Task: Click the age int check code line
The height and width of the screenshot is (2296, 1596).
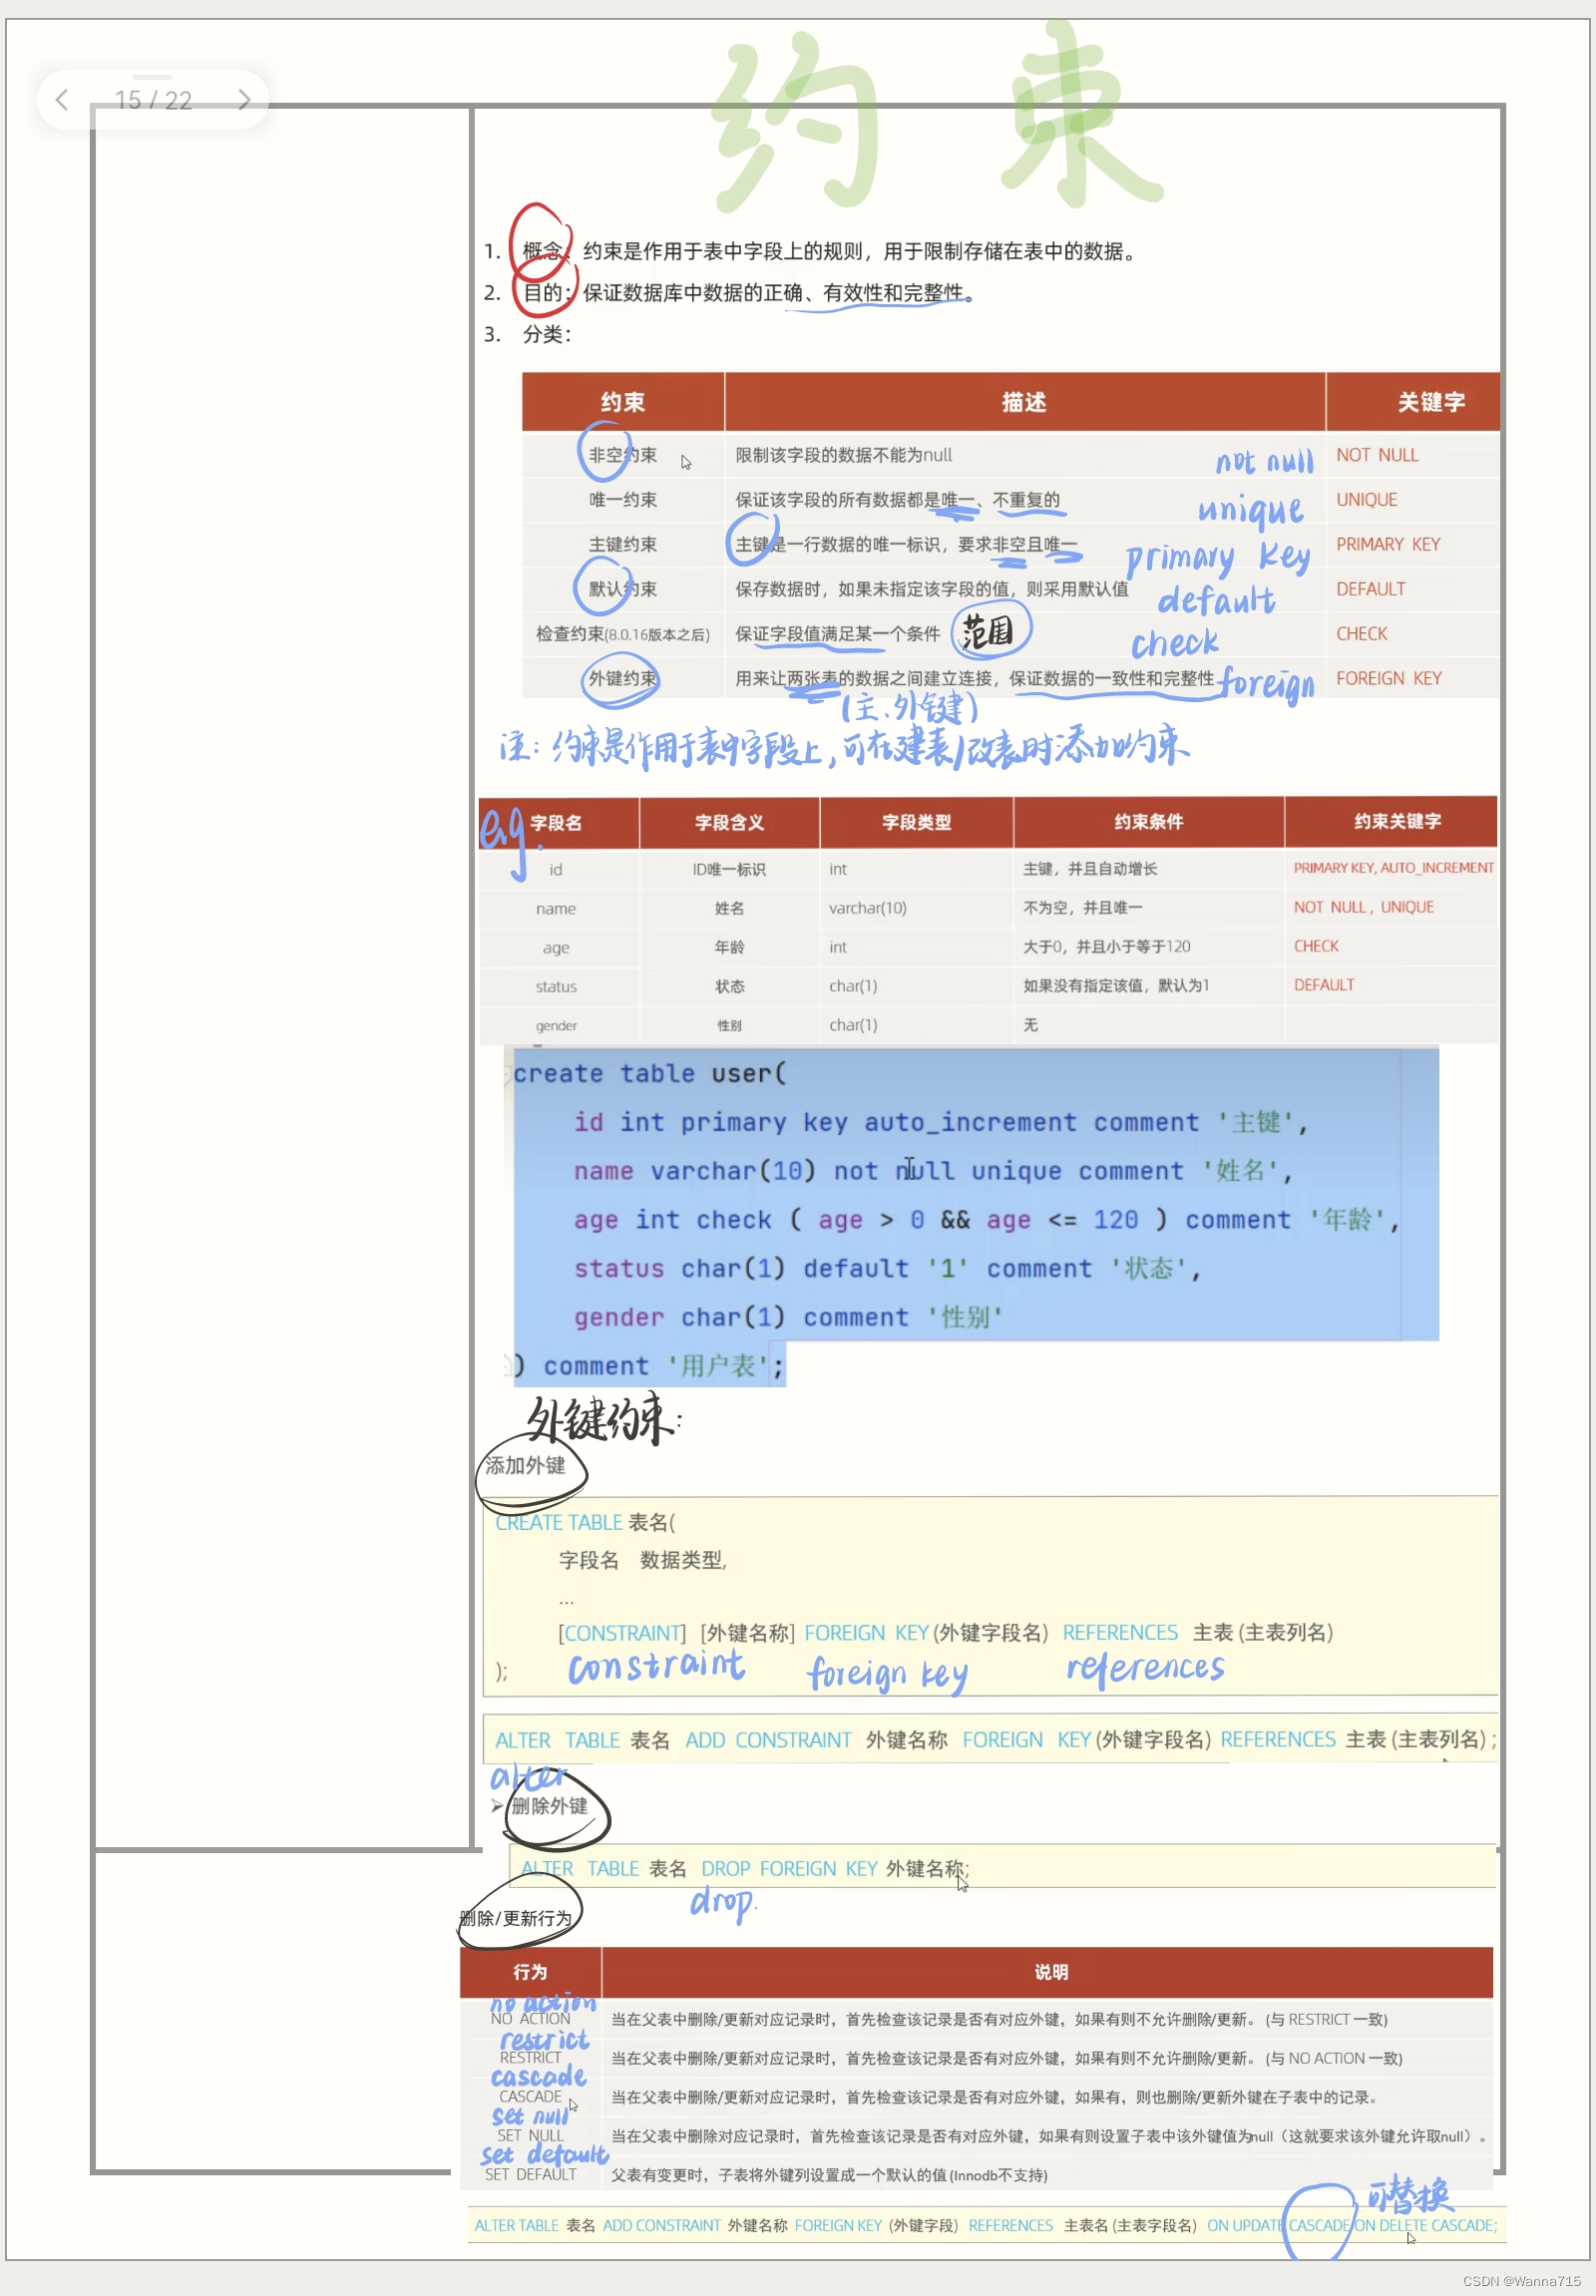Action: click(x=986, y=1220)
